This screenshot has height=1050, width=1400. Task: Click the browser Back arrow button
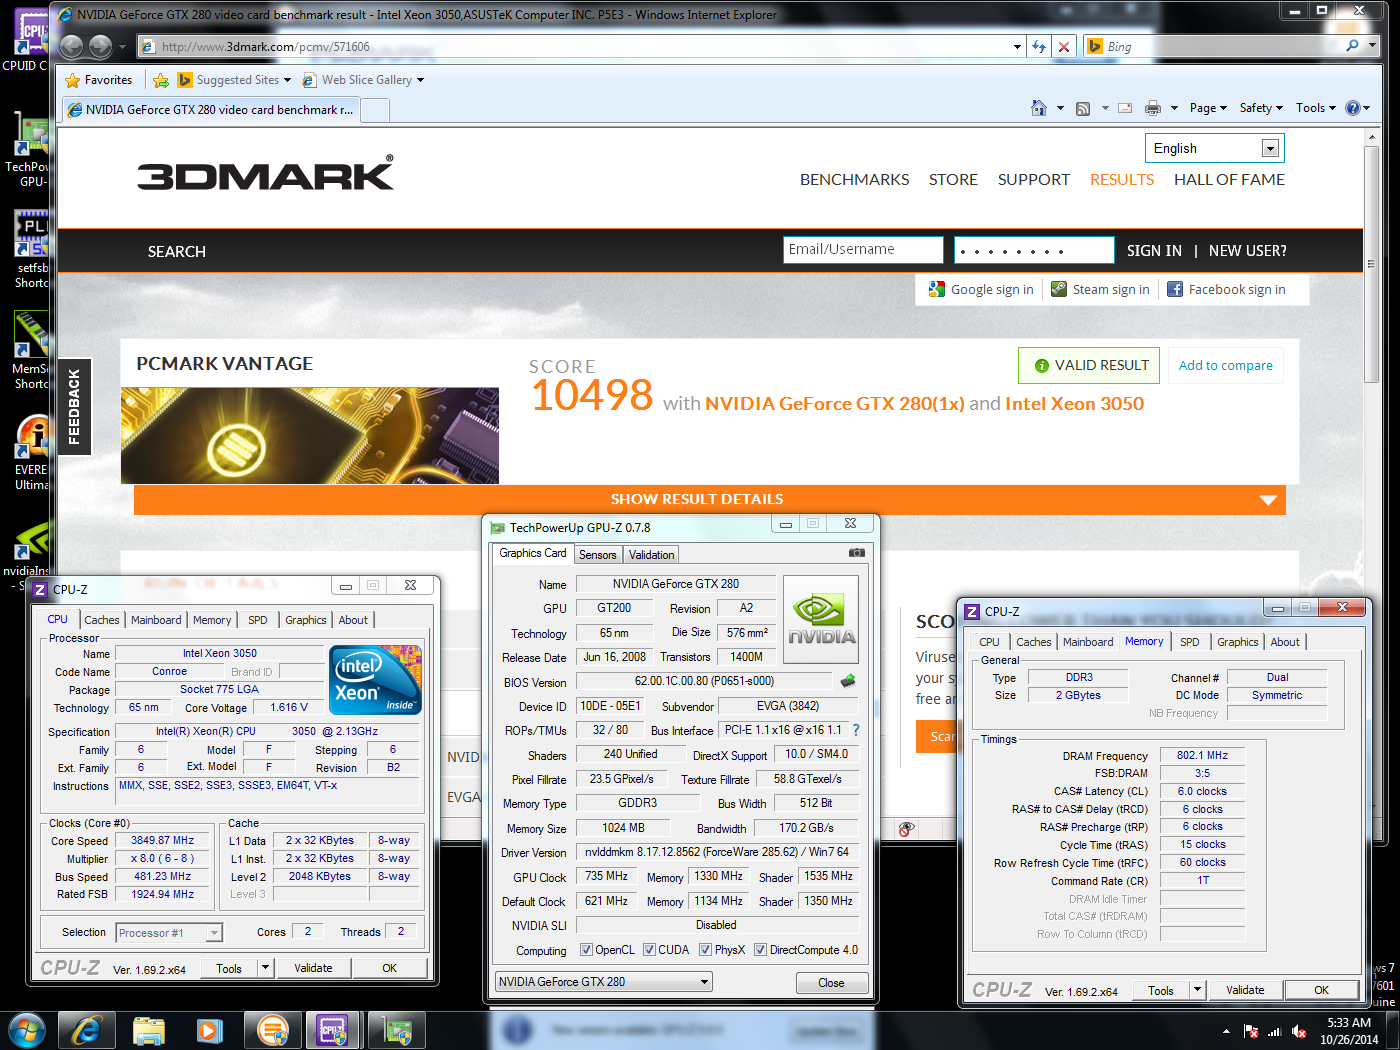point(71,46)
